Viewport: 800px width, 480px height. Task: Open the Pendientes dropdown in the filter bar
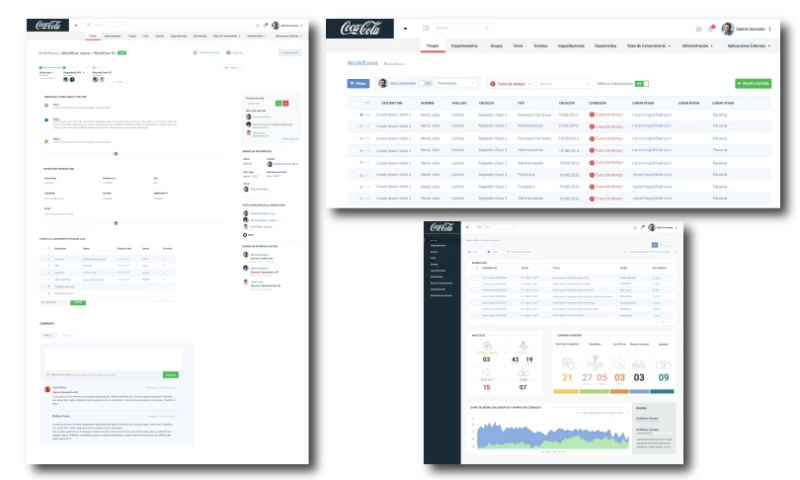click(457, 83)
